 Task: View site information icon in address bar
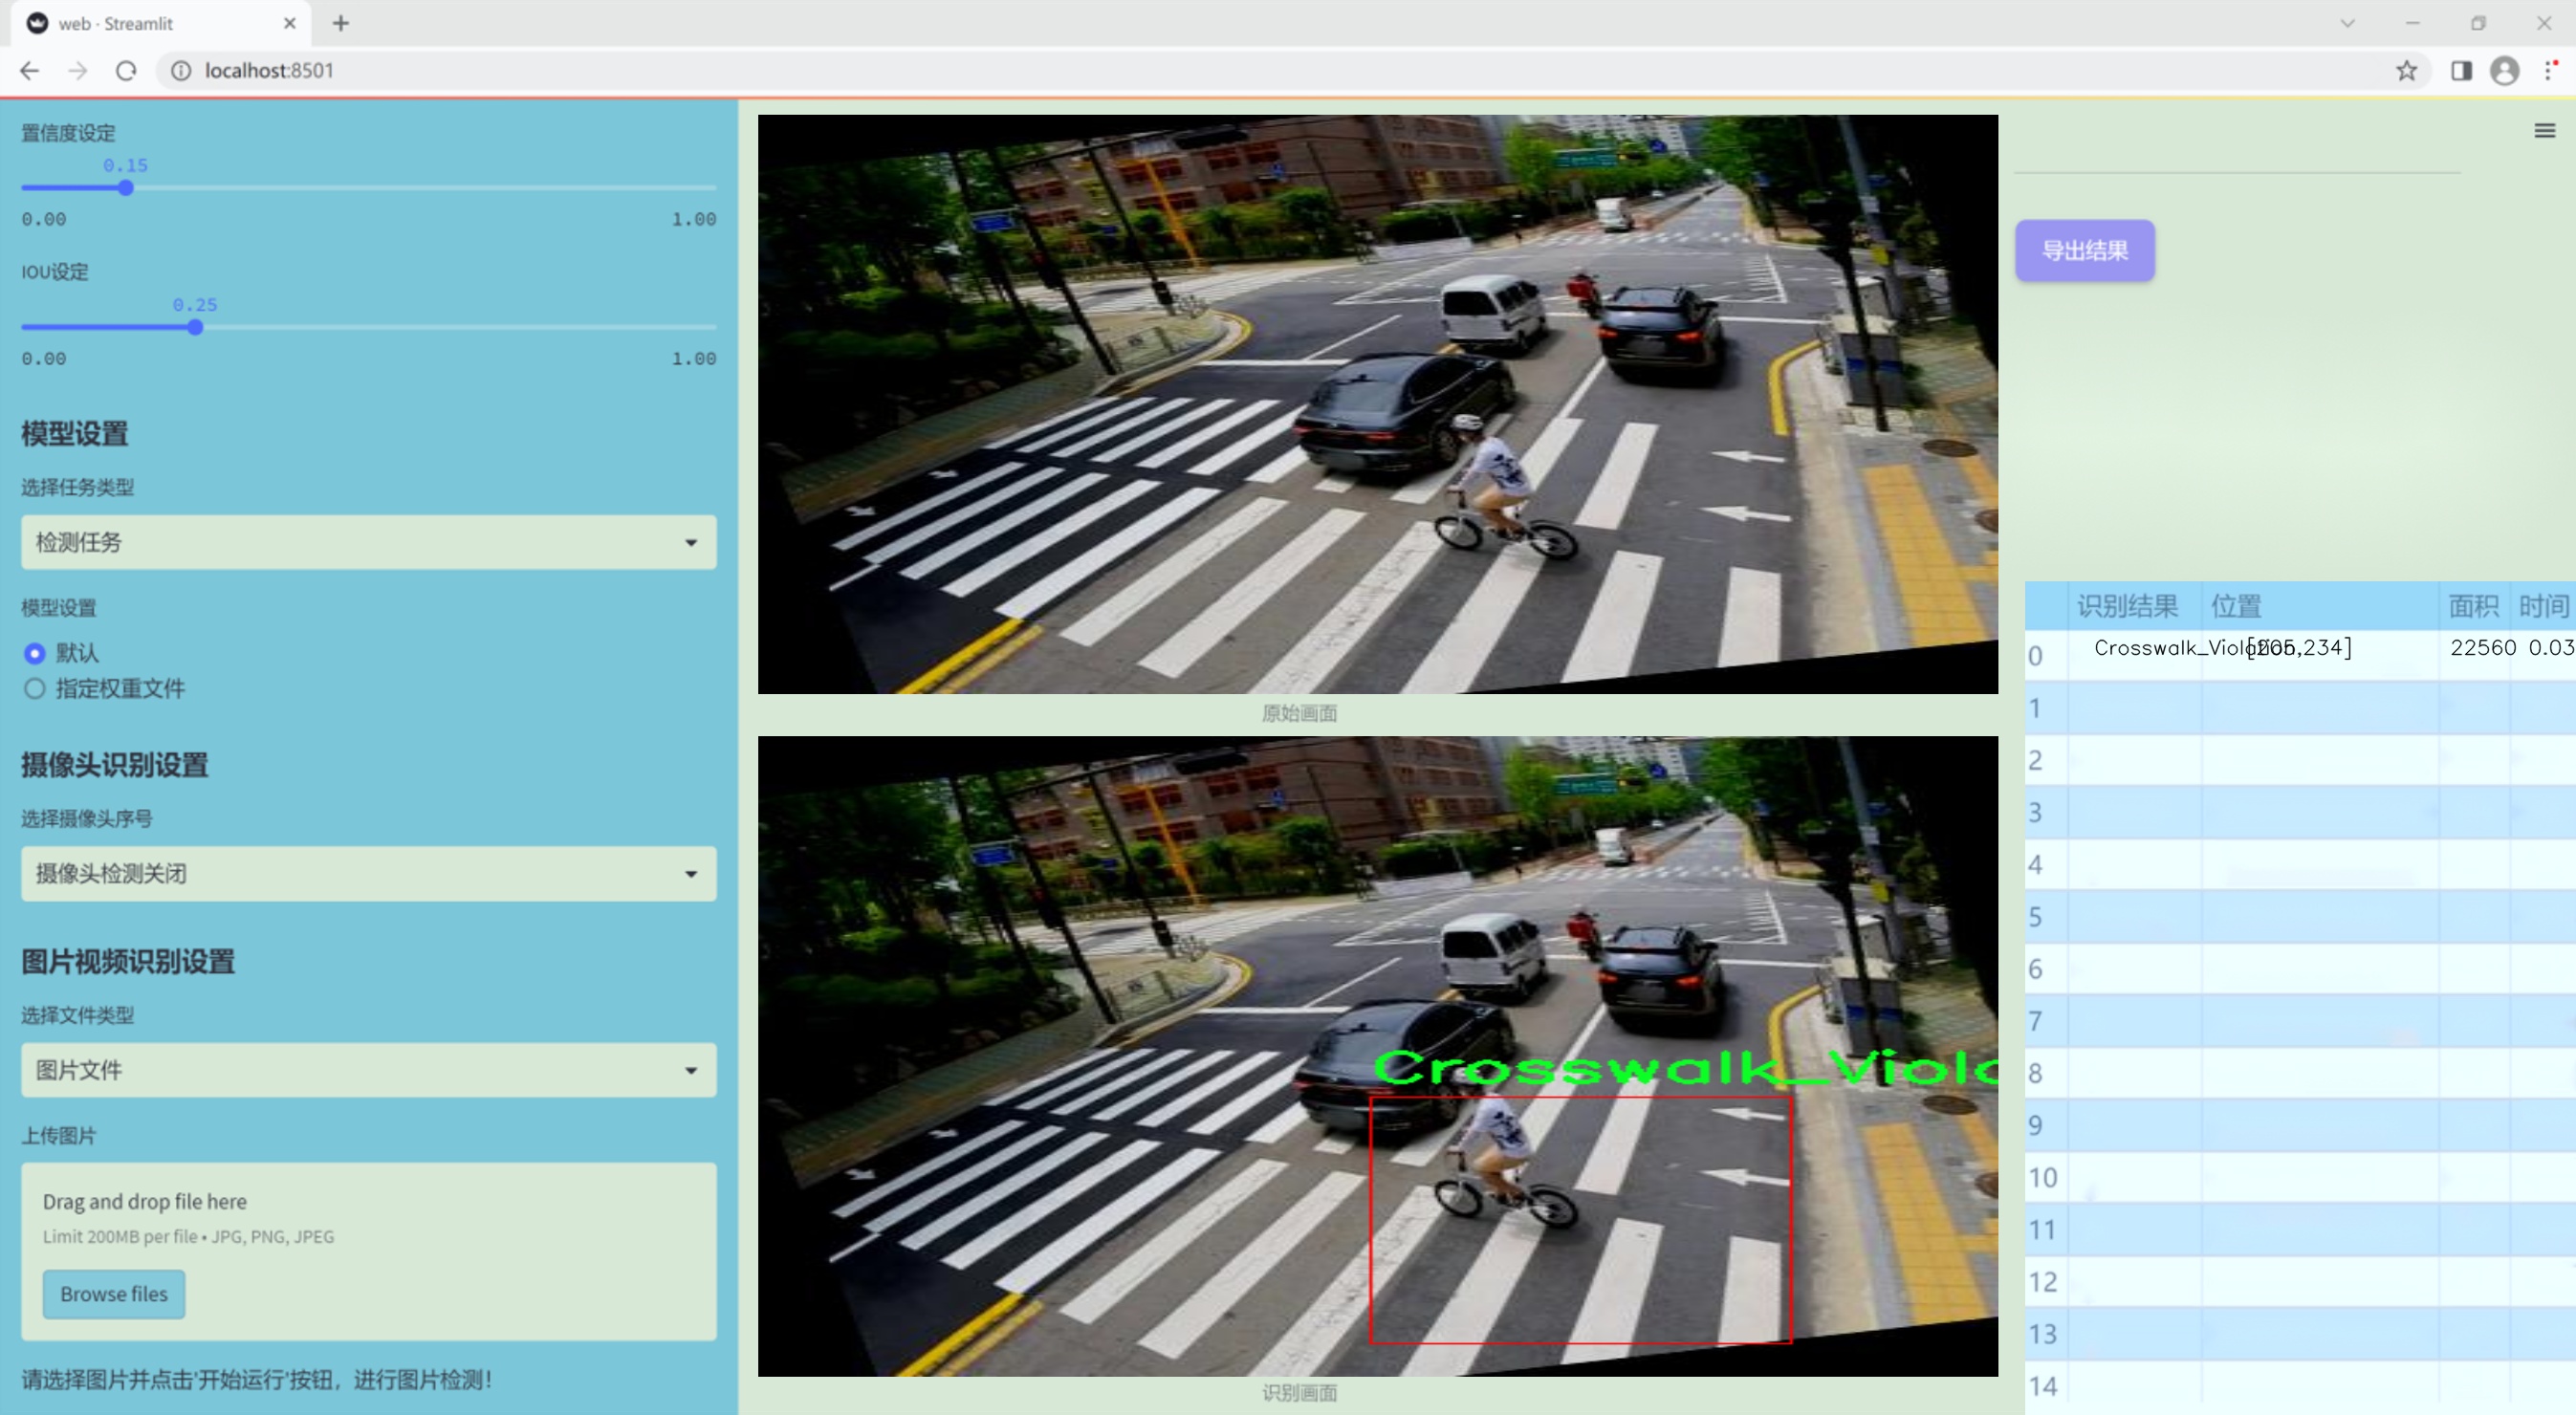(181, 71)
